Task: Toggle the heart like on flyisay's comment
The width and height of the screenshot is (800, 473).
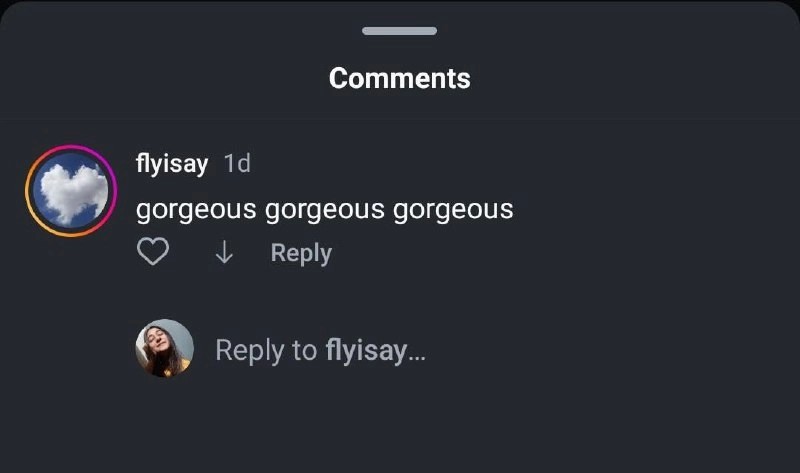Action: pyautogui.click(x=153, y=251)
